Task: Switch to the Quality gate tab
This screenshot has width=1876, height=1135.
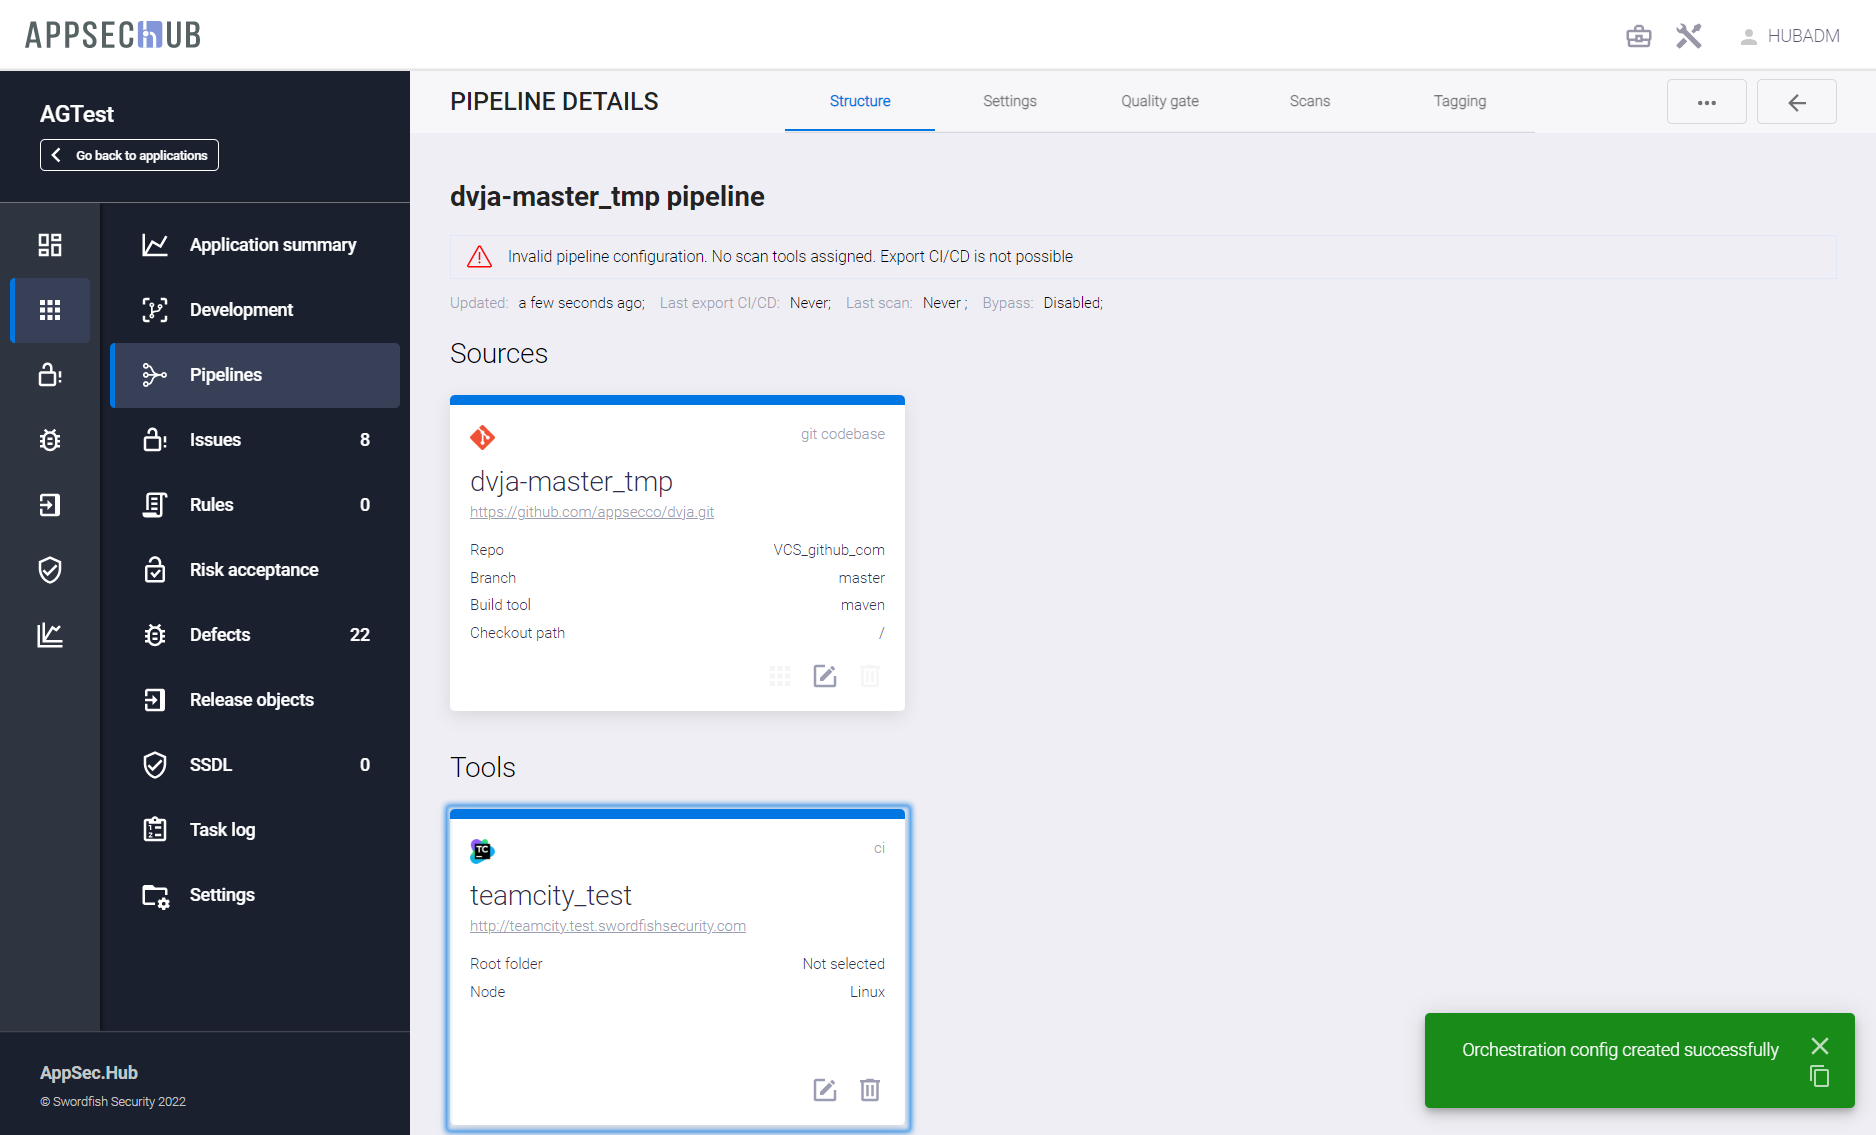Action: [x=1159, y=101]
